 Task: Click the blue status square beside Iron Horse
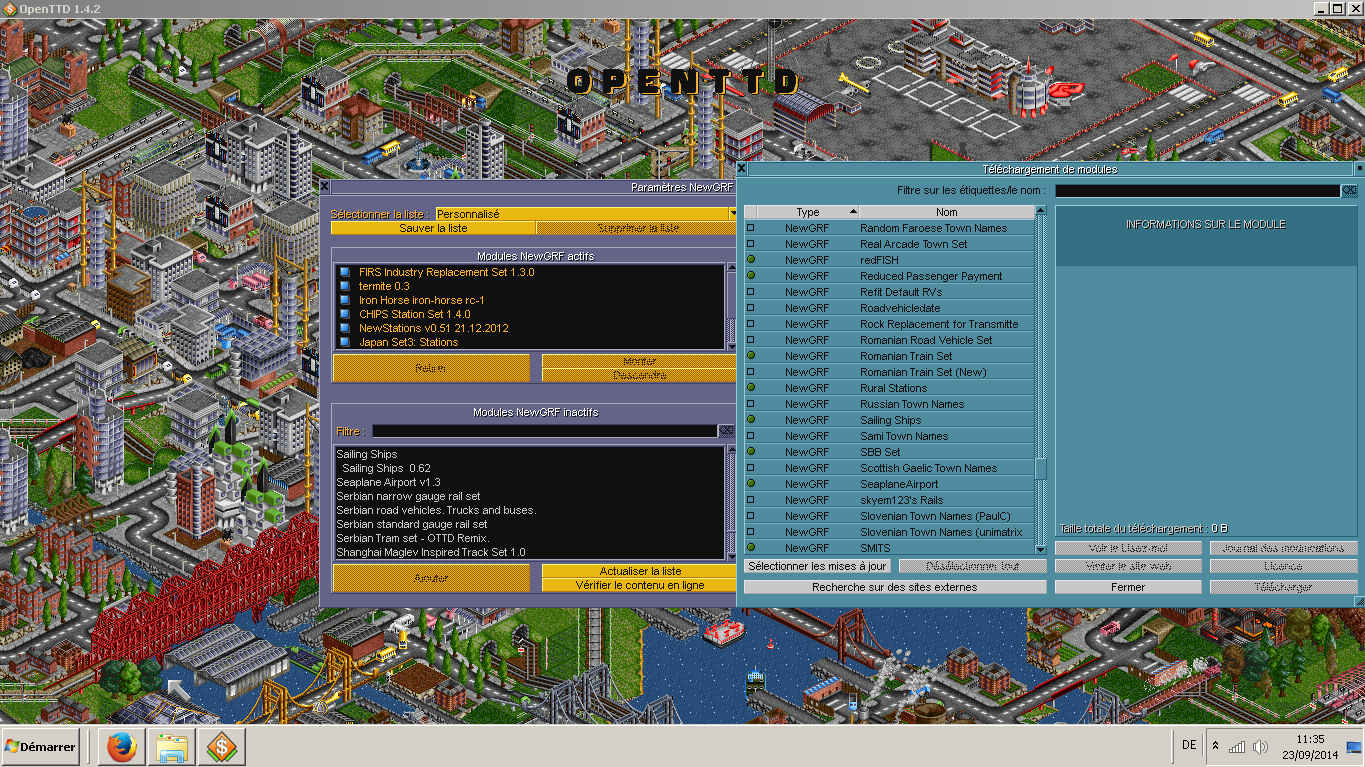[345, 300]
